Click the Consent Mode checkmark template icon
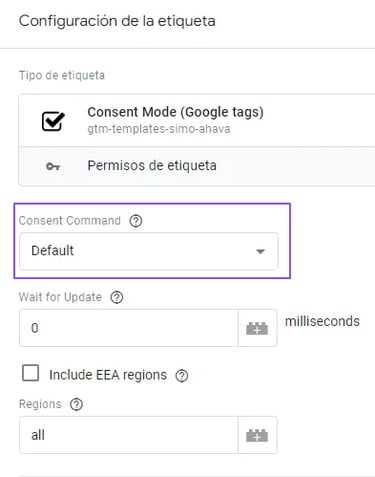 (x=53, y=121)
